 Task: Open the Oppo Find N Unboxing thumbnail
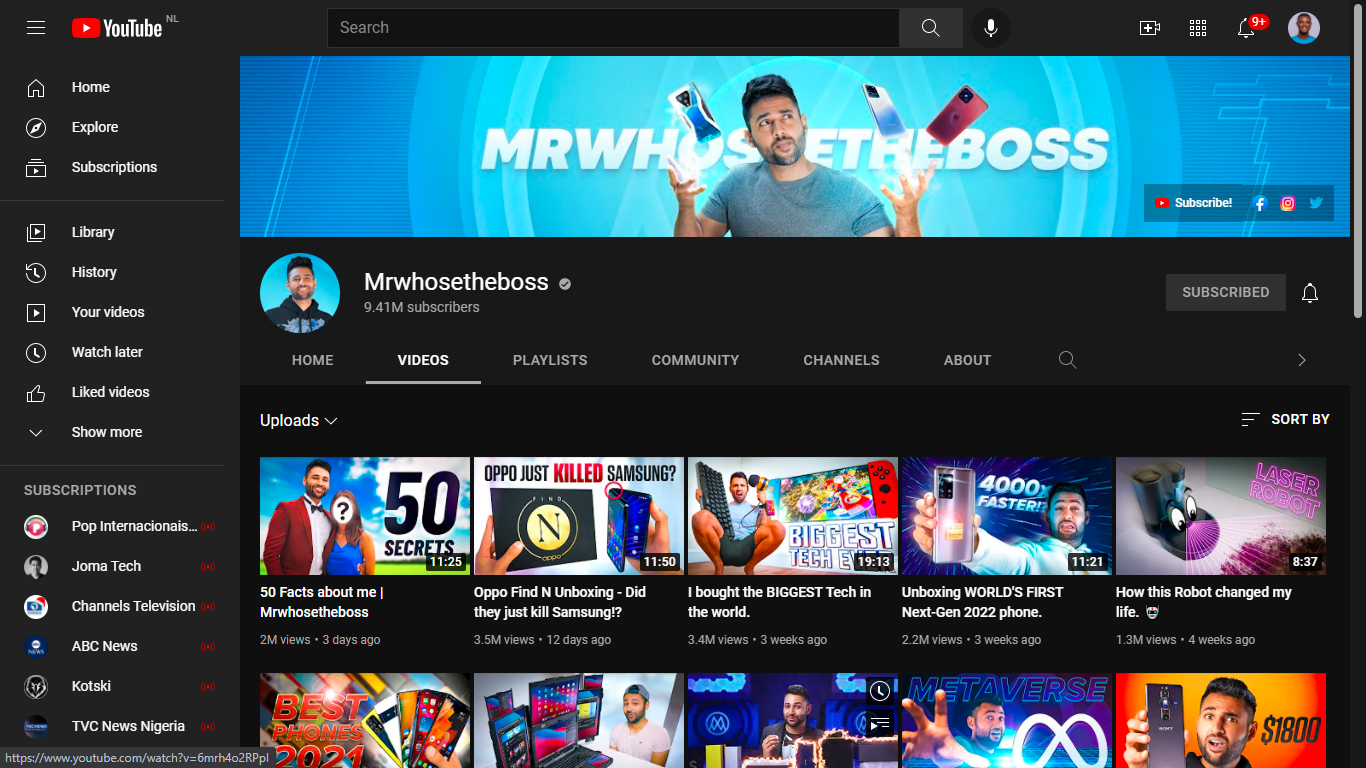tap(579, 516)
